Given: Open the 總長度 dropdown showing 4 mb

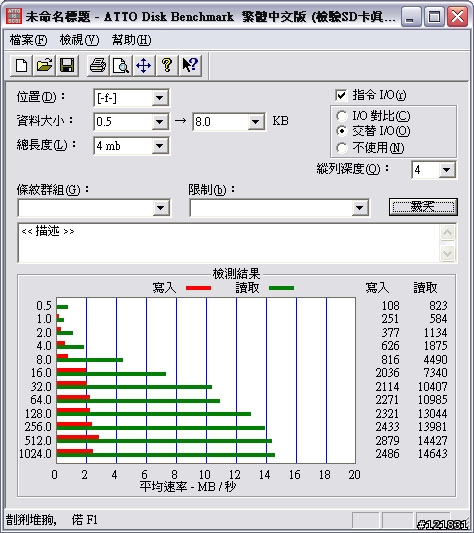Looking at the screenshot, I should [159, 146].
